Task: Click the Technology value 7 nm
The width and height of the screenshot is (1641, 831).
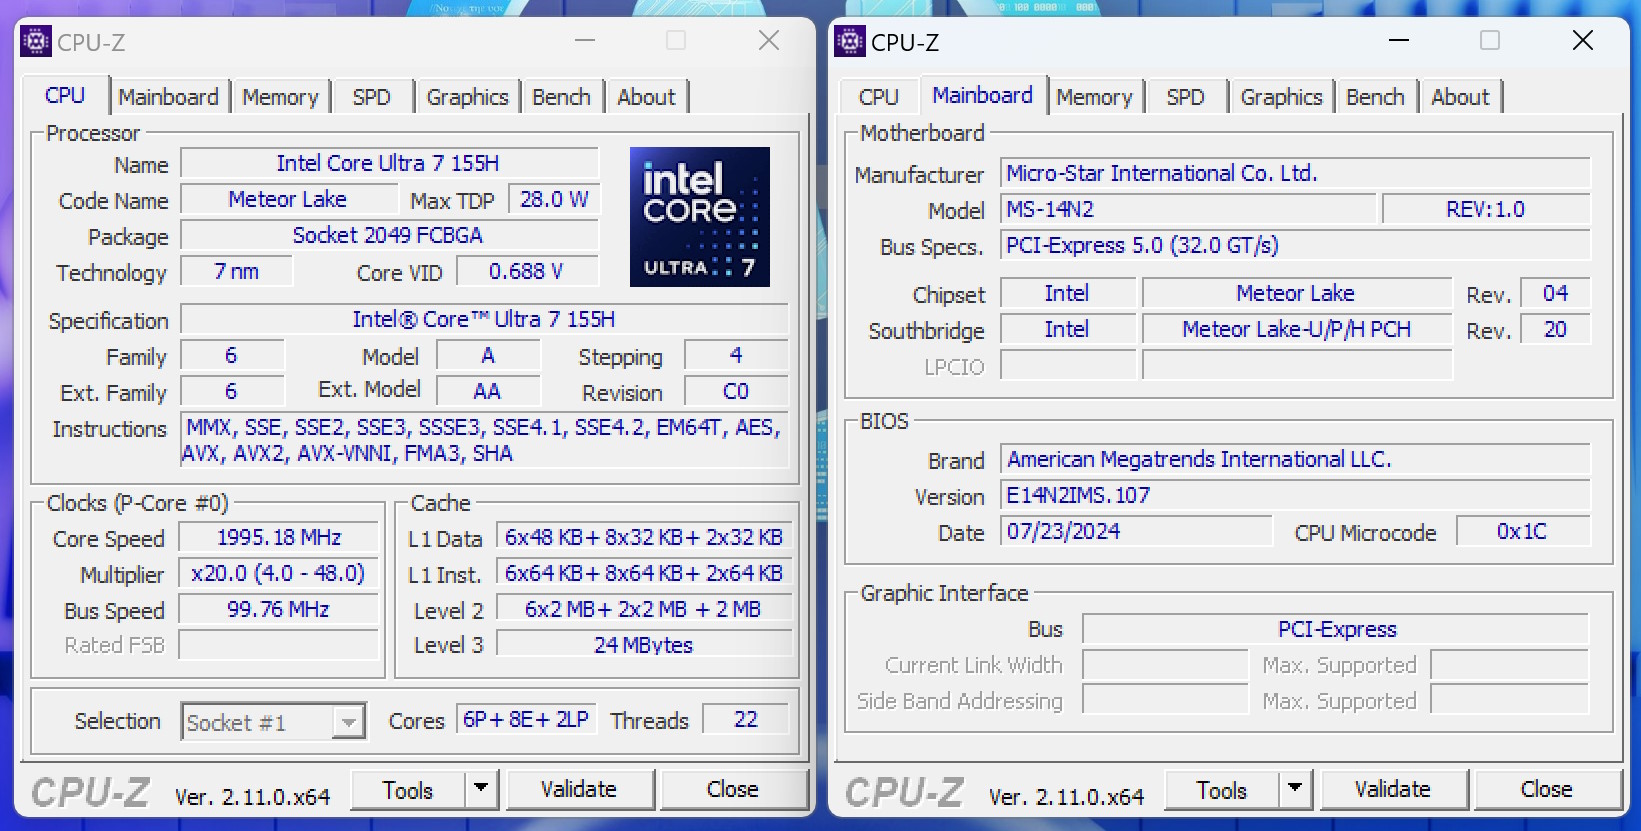Action: point(237,271)
